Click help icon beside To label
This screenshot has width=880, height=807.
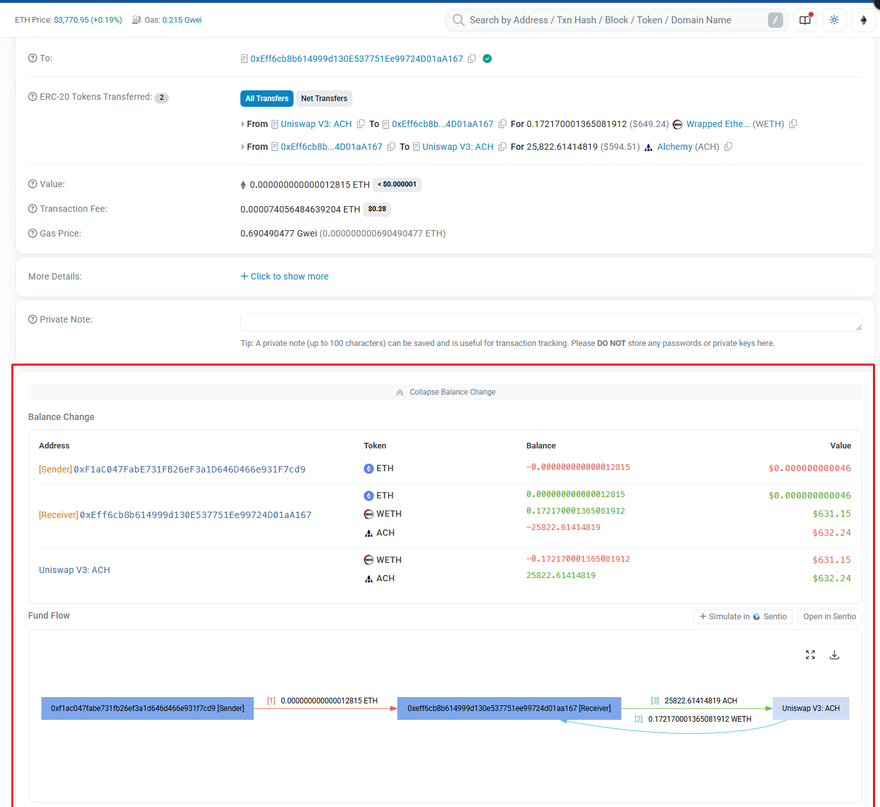tap(33, 58)
